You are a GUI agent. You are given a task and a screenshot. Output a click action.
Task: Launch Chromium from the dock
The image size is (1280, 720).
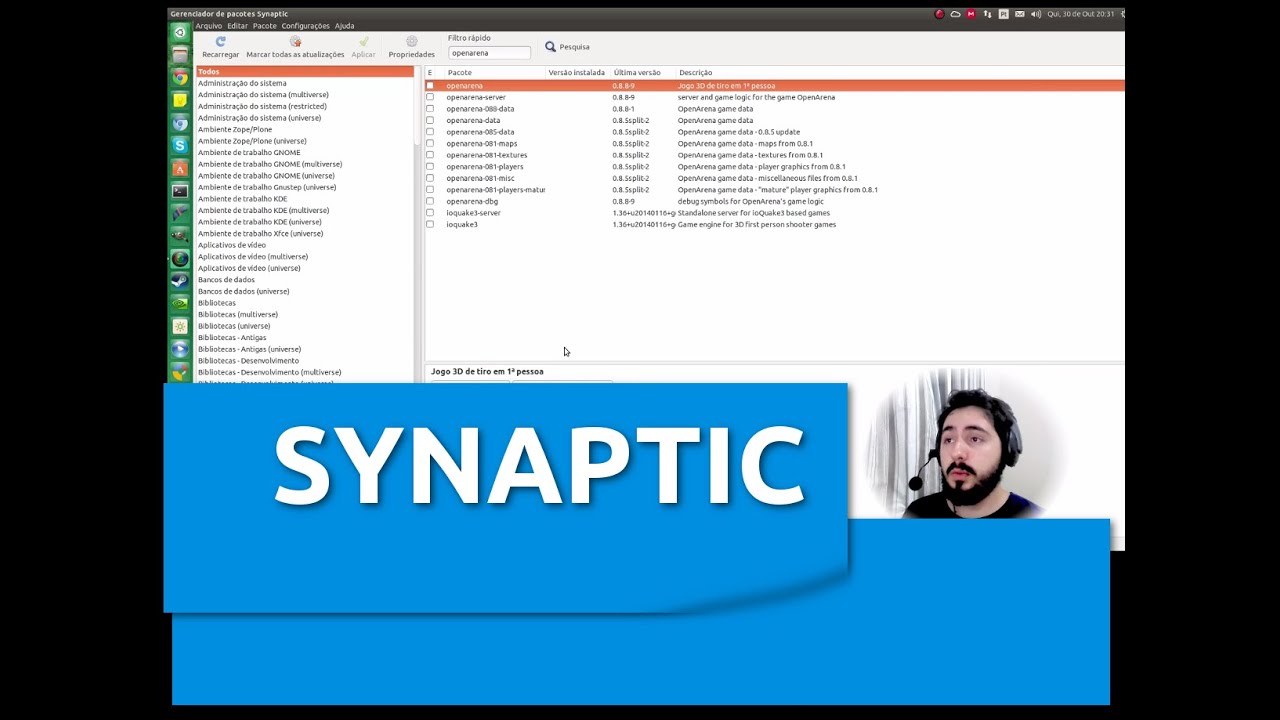click(180, 124)
